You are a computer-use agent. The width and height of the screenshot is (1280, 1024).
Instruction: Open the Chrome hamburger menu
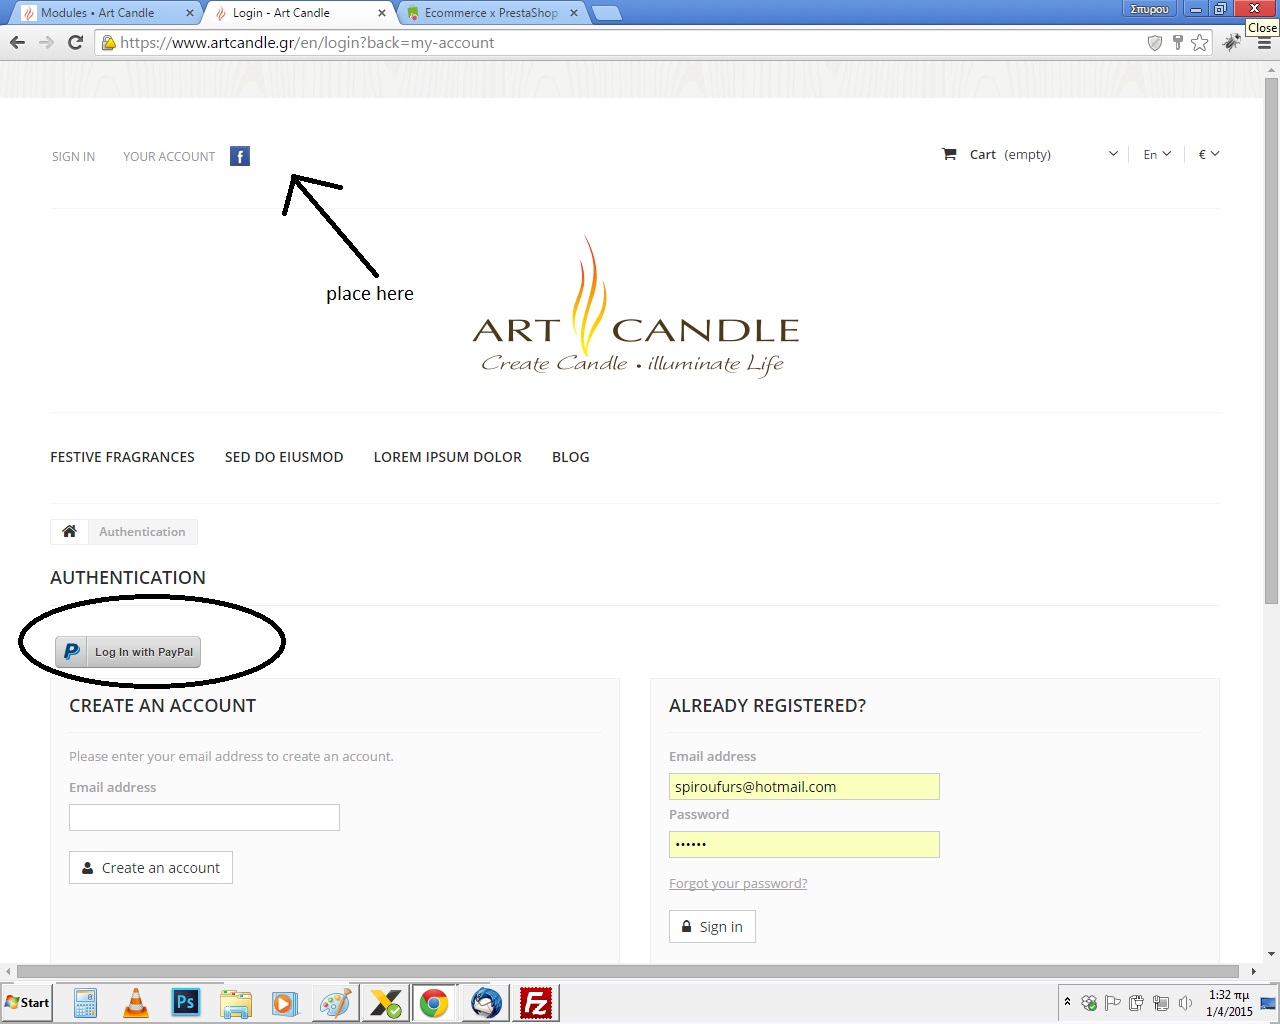click(x=1264, y=43)
